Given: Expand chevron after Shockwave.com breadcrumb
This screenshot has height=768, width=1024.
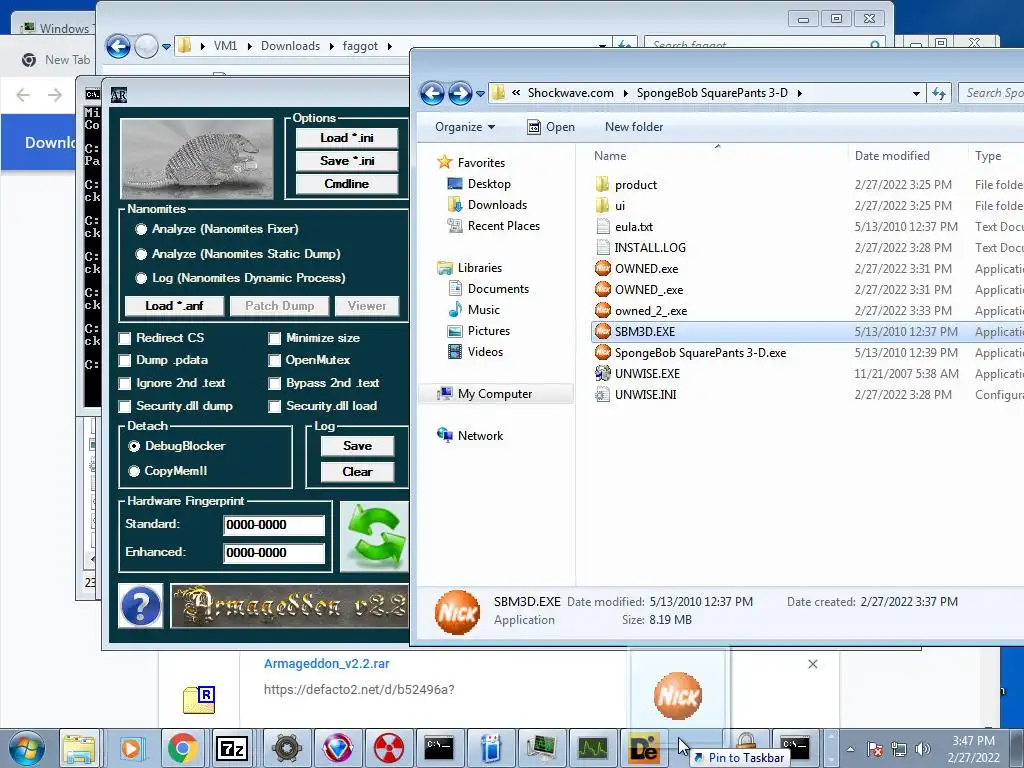Looking at the screenshot, I should (625, 93).
